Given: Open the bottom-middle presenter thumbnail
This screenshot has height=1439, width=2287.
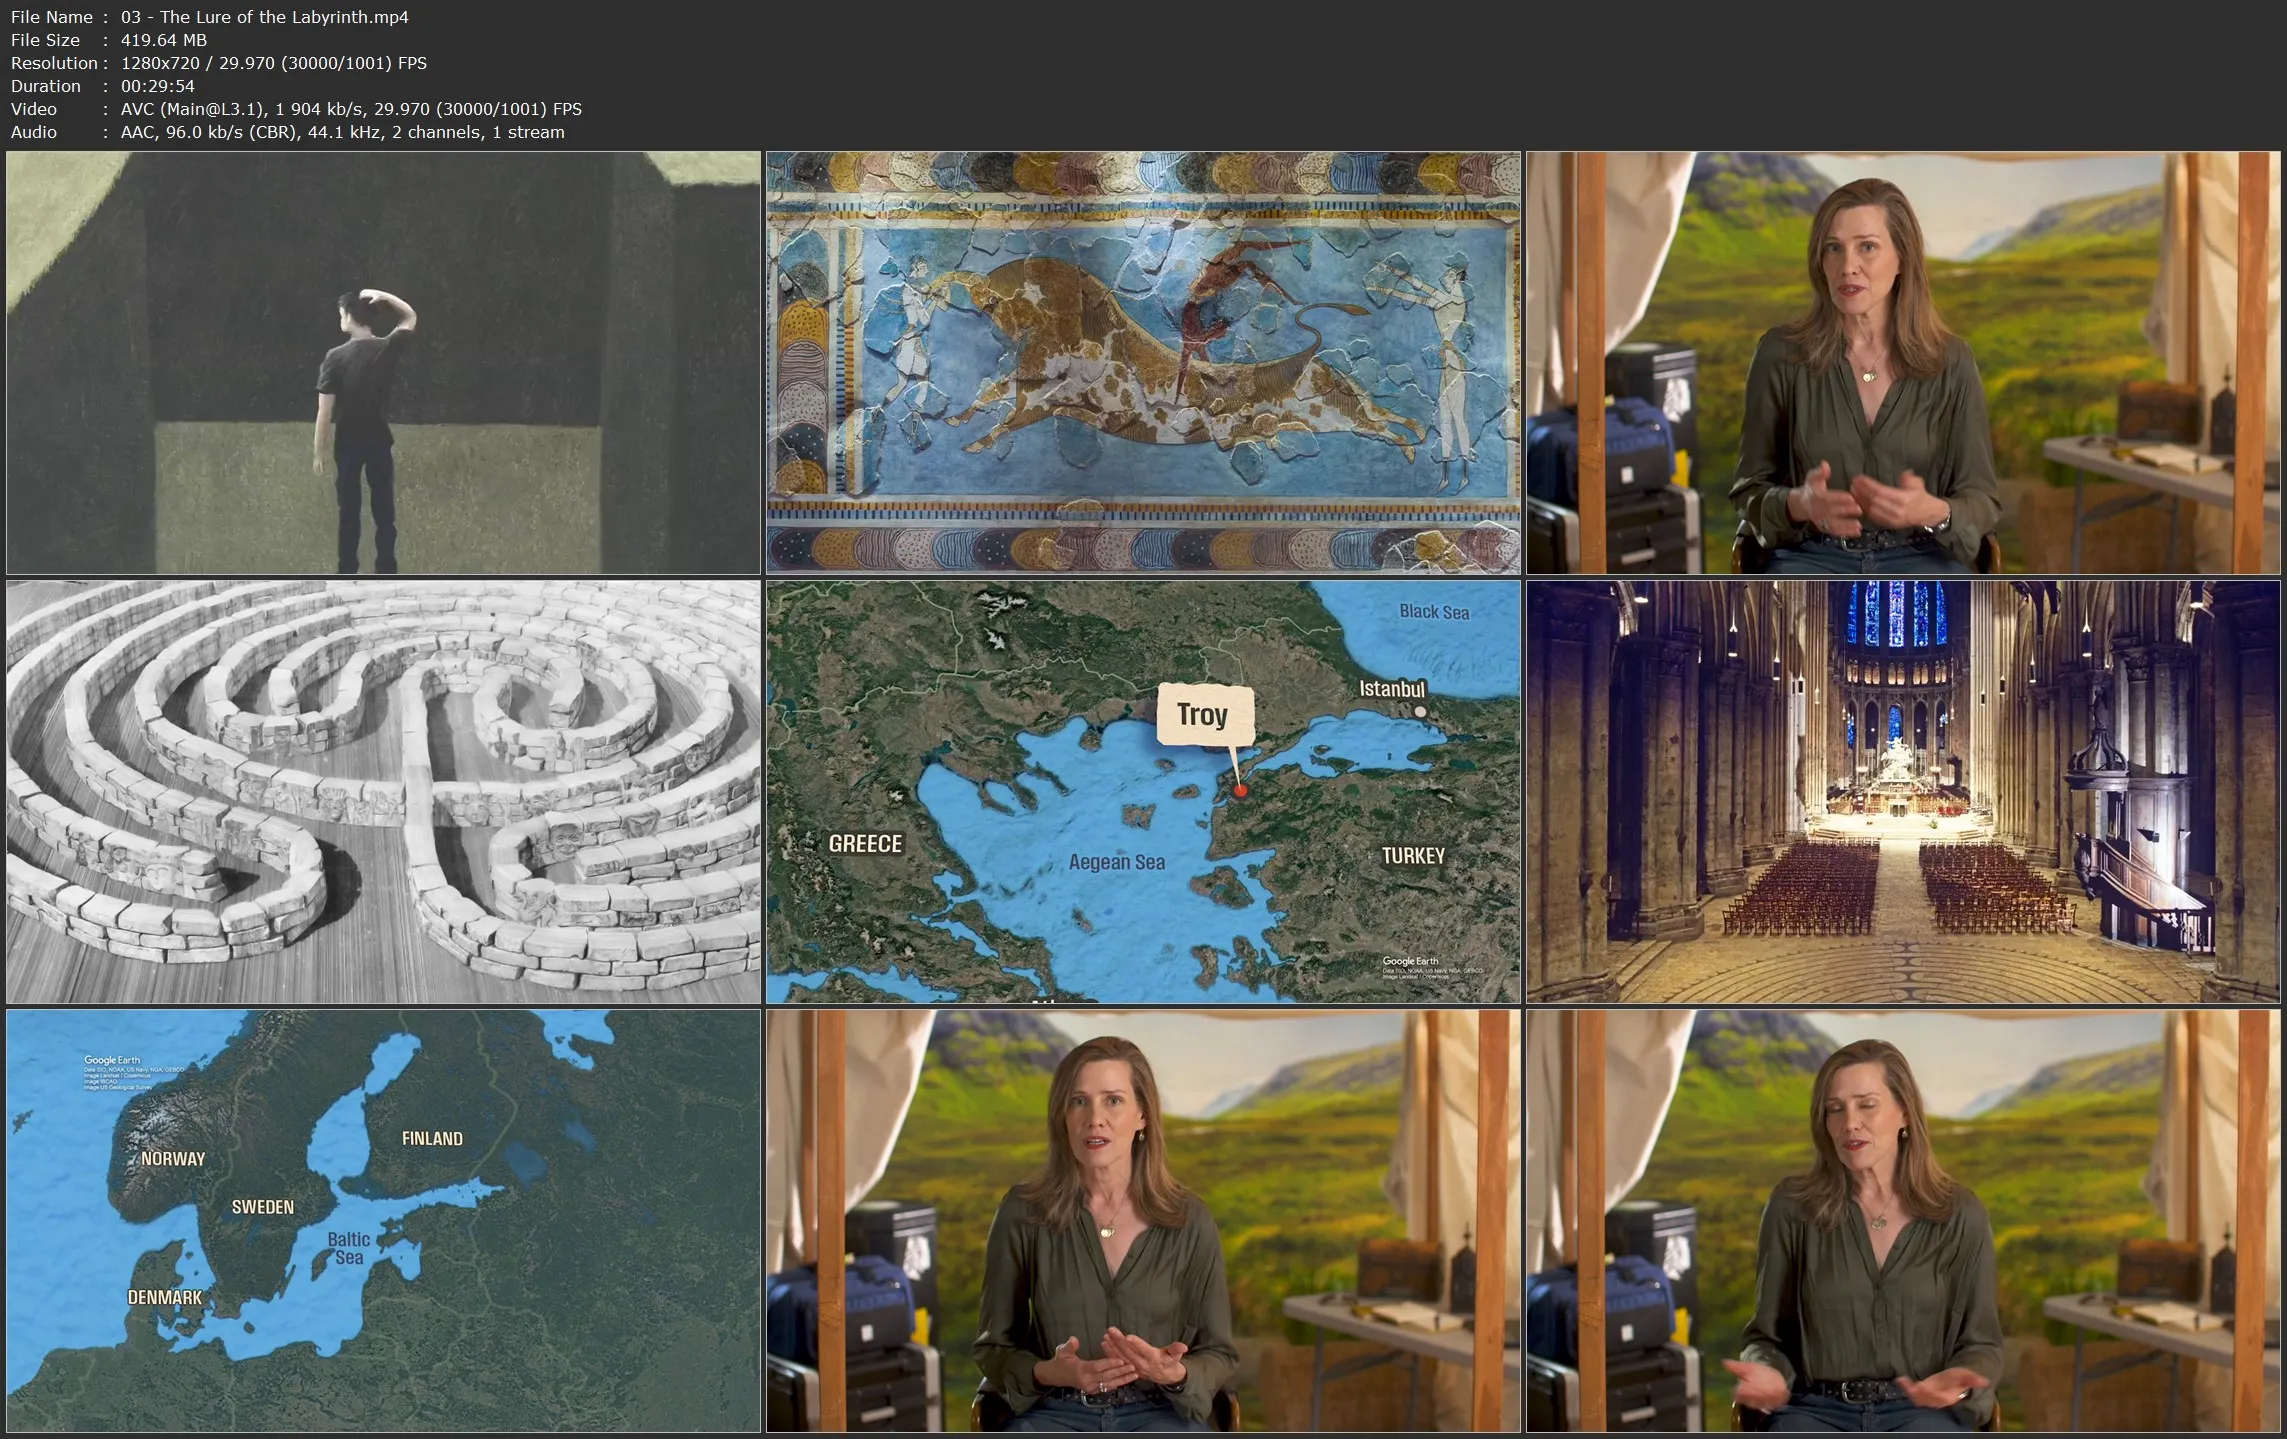Looking at the screenshot, I should [x=1143, y=1220].
